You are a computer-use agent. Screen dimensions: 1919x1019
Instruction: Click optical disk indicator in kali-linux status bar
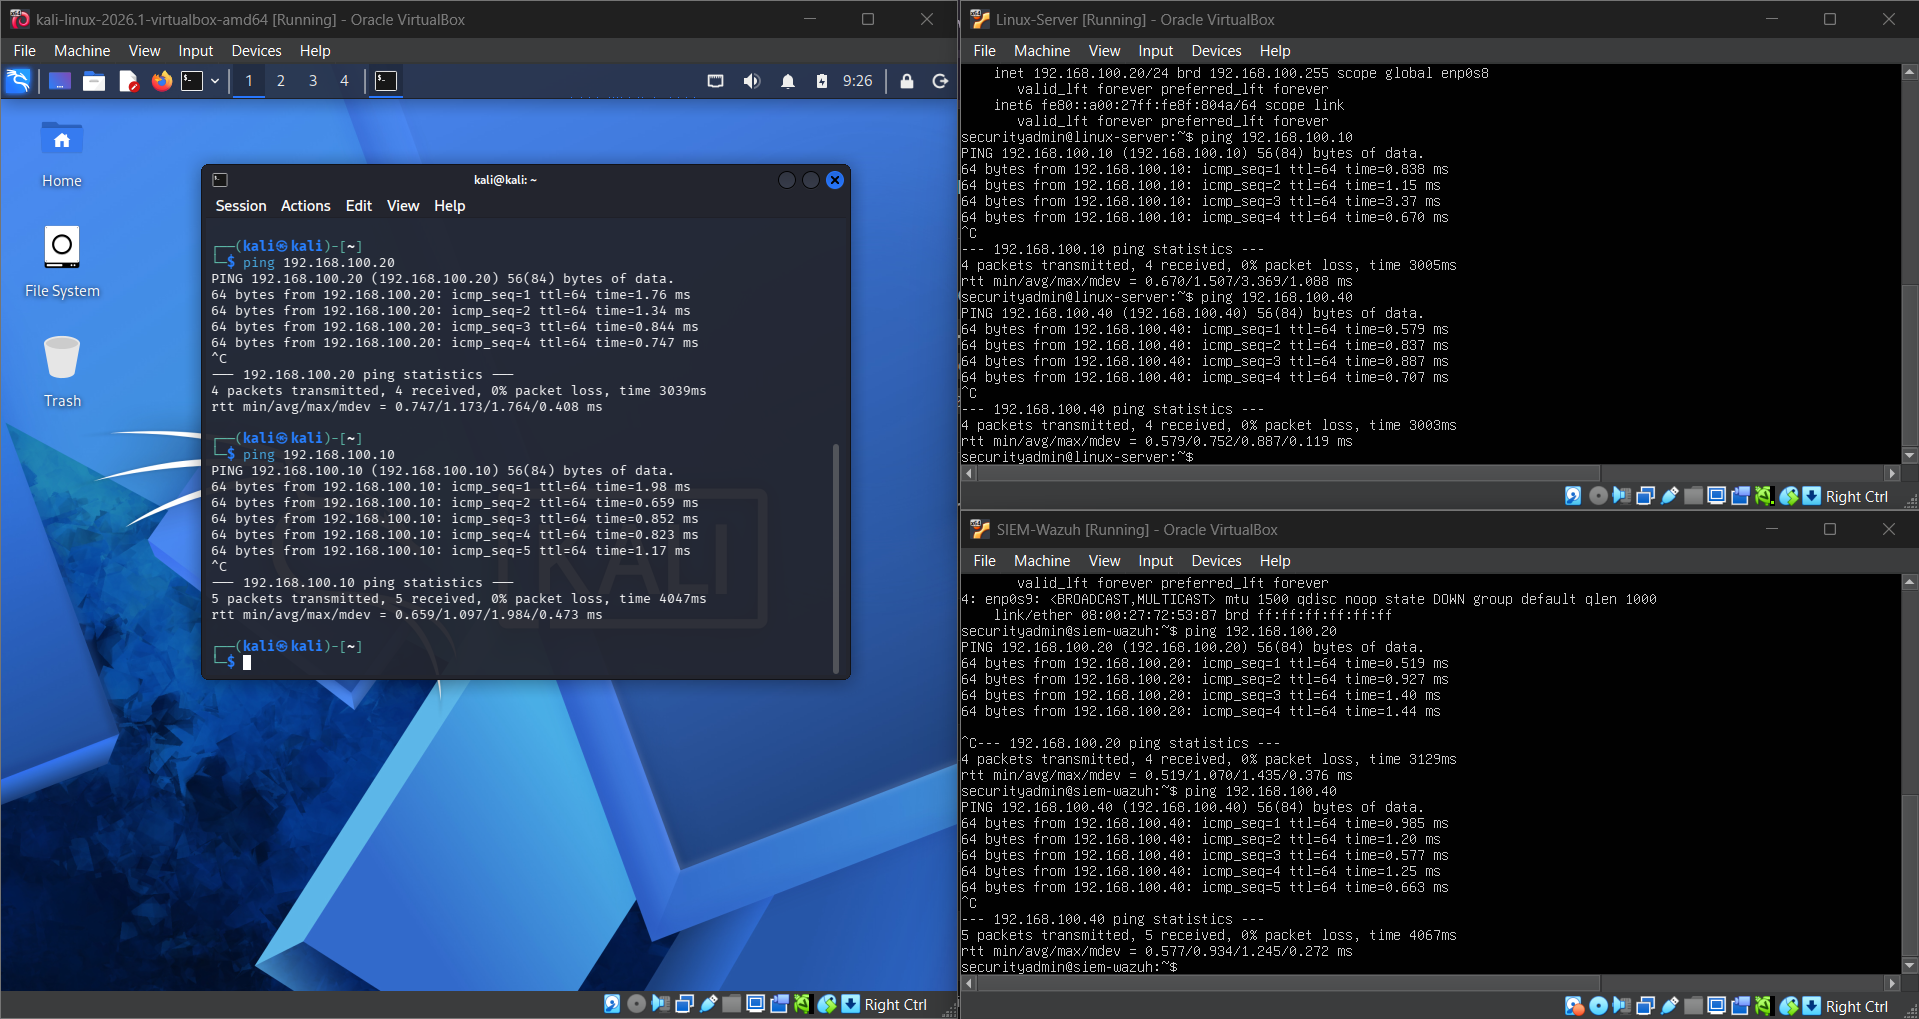coord(636,1004)
